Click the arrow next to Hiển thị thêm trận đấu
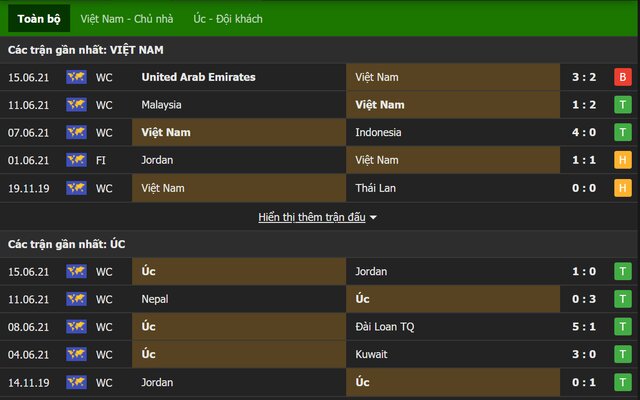Image resolution: width=640 pixels, height=400 pixels. [374, 217]
